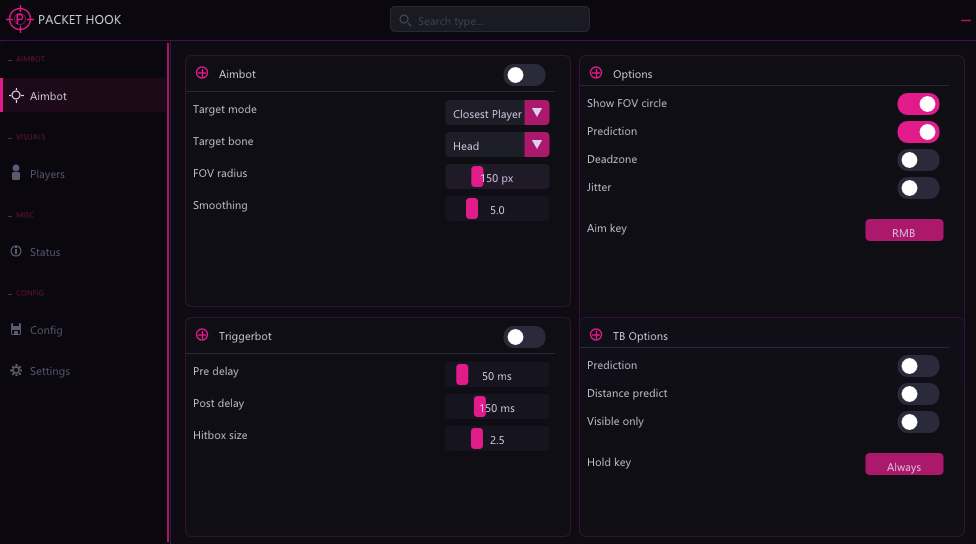Open the Target mode dropdown
976x544 pixels.
click(x=497, y=113)
